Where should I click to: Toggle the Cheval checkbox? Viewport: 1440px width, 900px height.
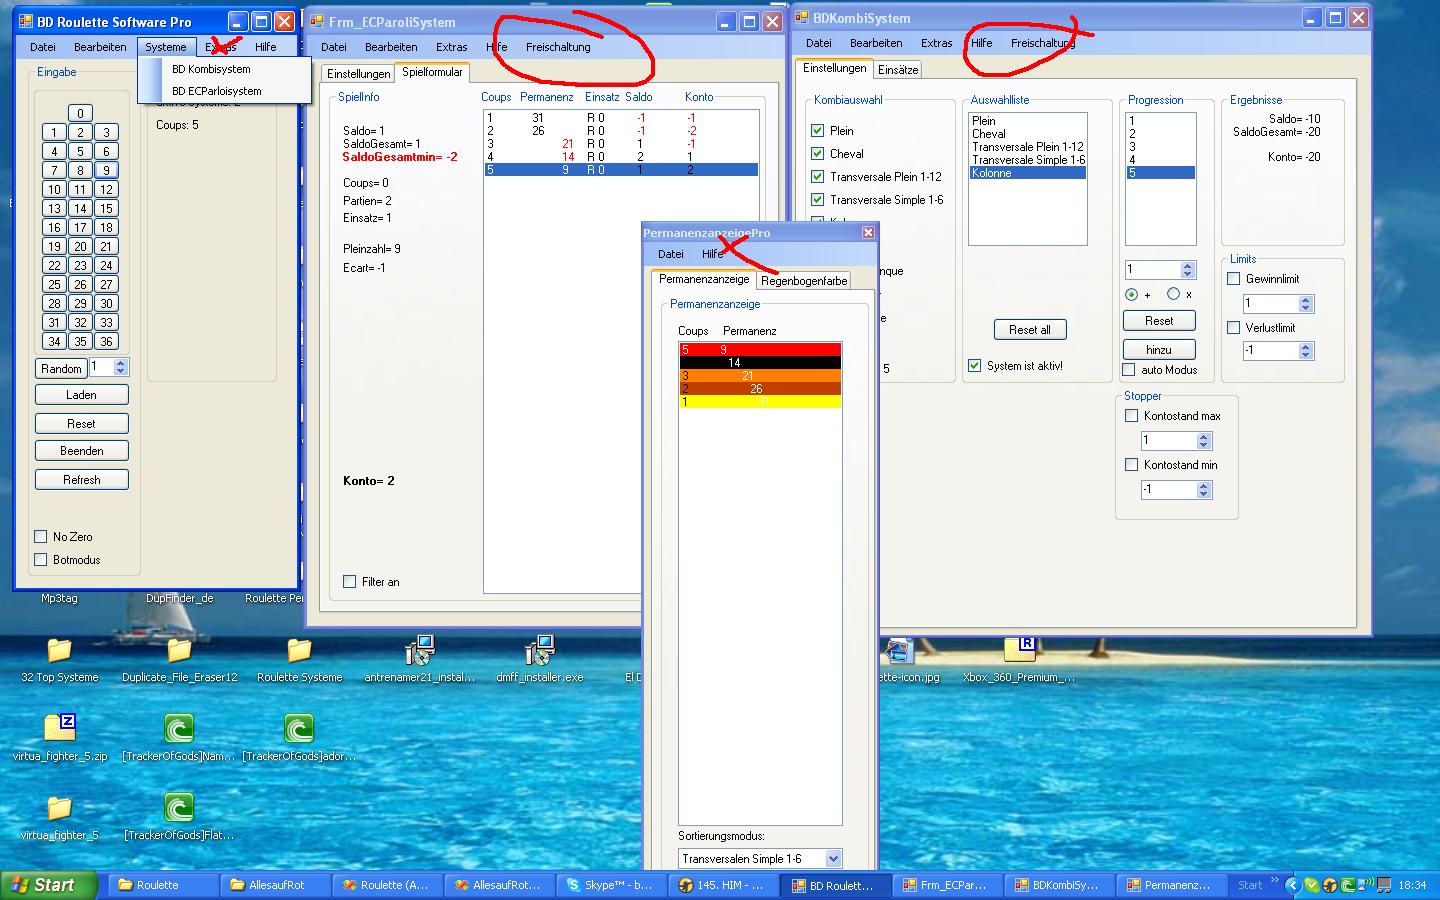(818, 154)
